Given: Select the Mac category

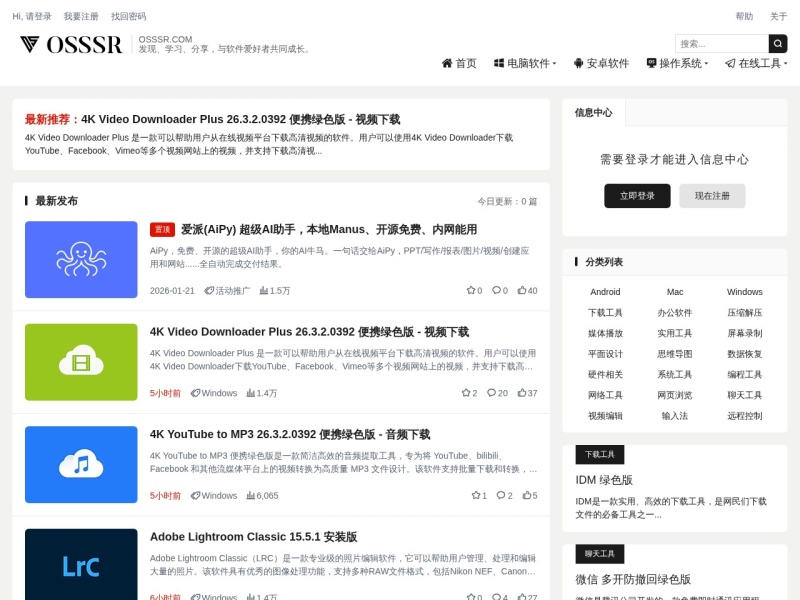Looking at the screenshot, I should tap(674, 292).
